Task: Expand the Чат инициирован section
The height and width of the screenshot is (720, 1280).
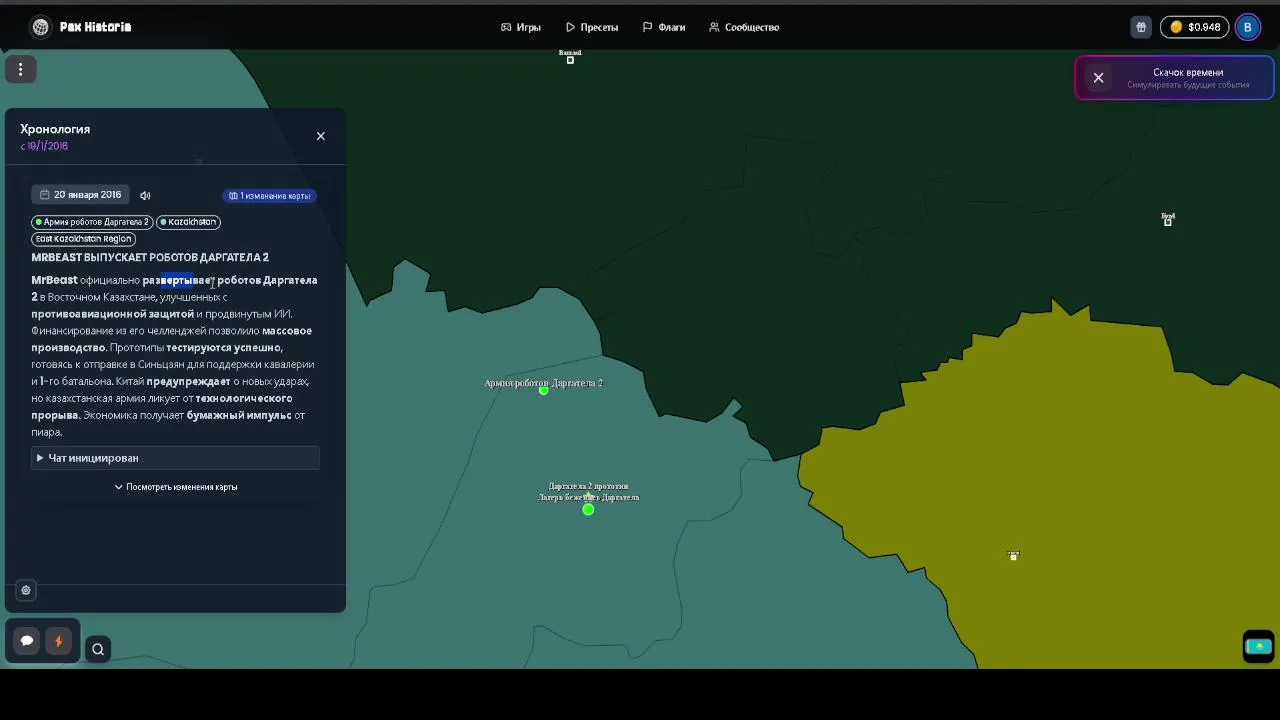Action: (x=175, y=458)
